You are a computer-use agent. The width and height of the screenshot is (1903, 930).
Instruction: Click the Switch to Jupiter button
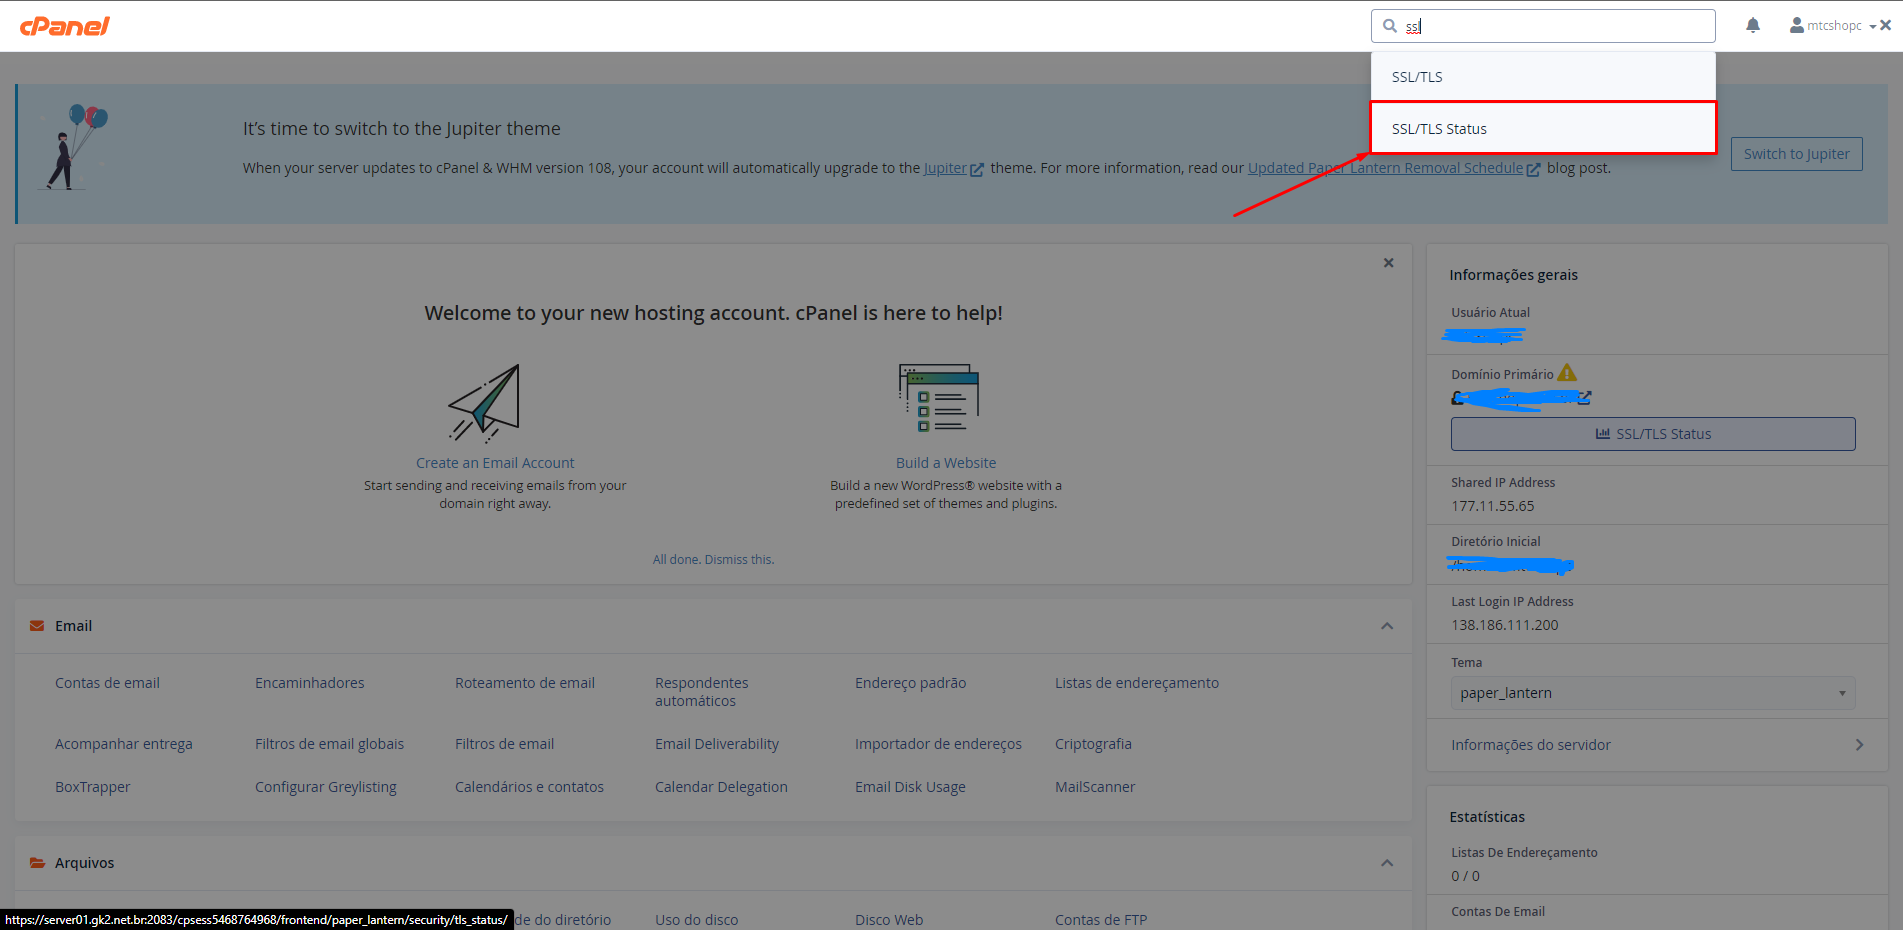tap(1796, 154)
